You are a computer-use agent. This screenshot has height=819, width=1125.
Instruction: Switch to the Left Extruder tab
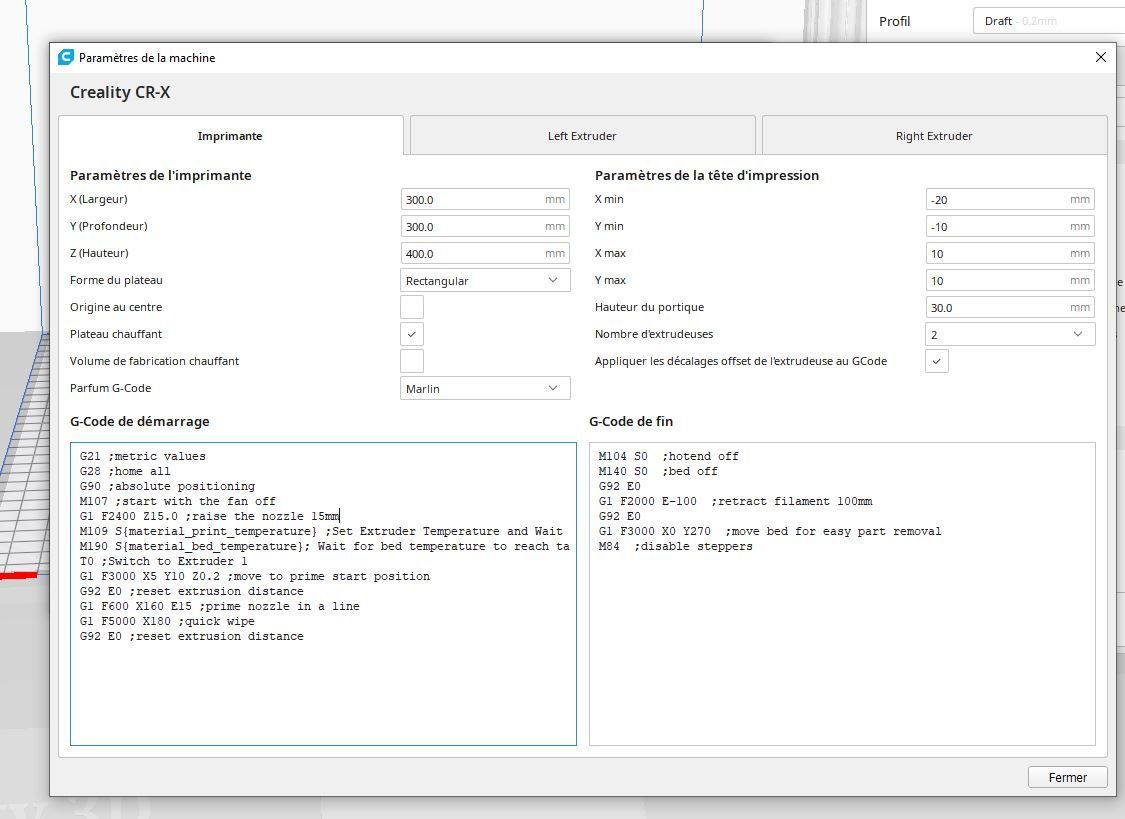[582, 136]
